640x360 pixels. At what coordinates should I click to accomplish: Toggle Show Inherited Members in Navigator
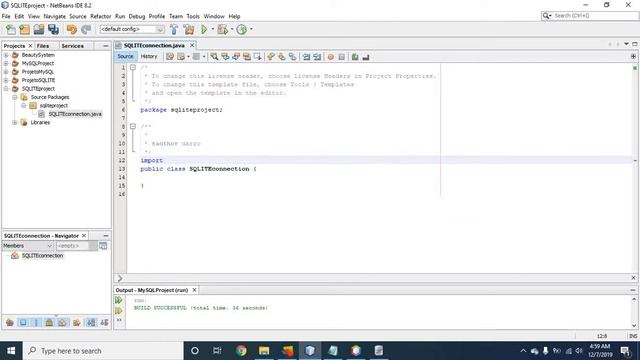(x=10, y=323)
